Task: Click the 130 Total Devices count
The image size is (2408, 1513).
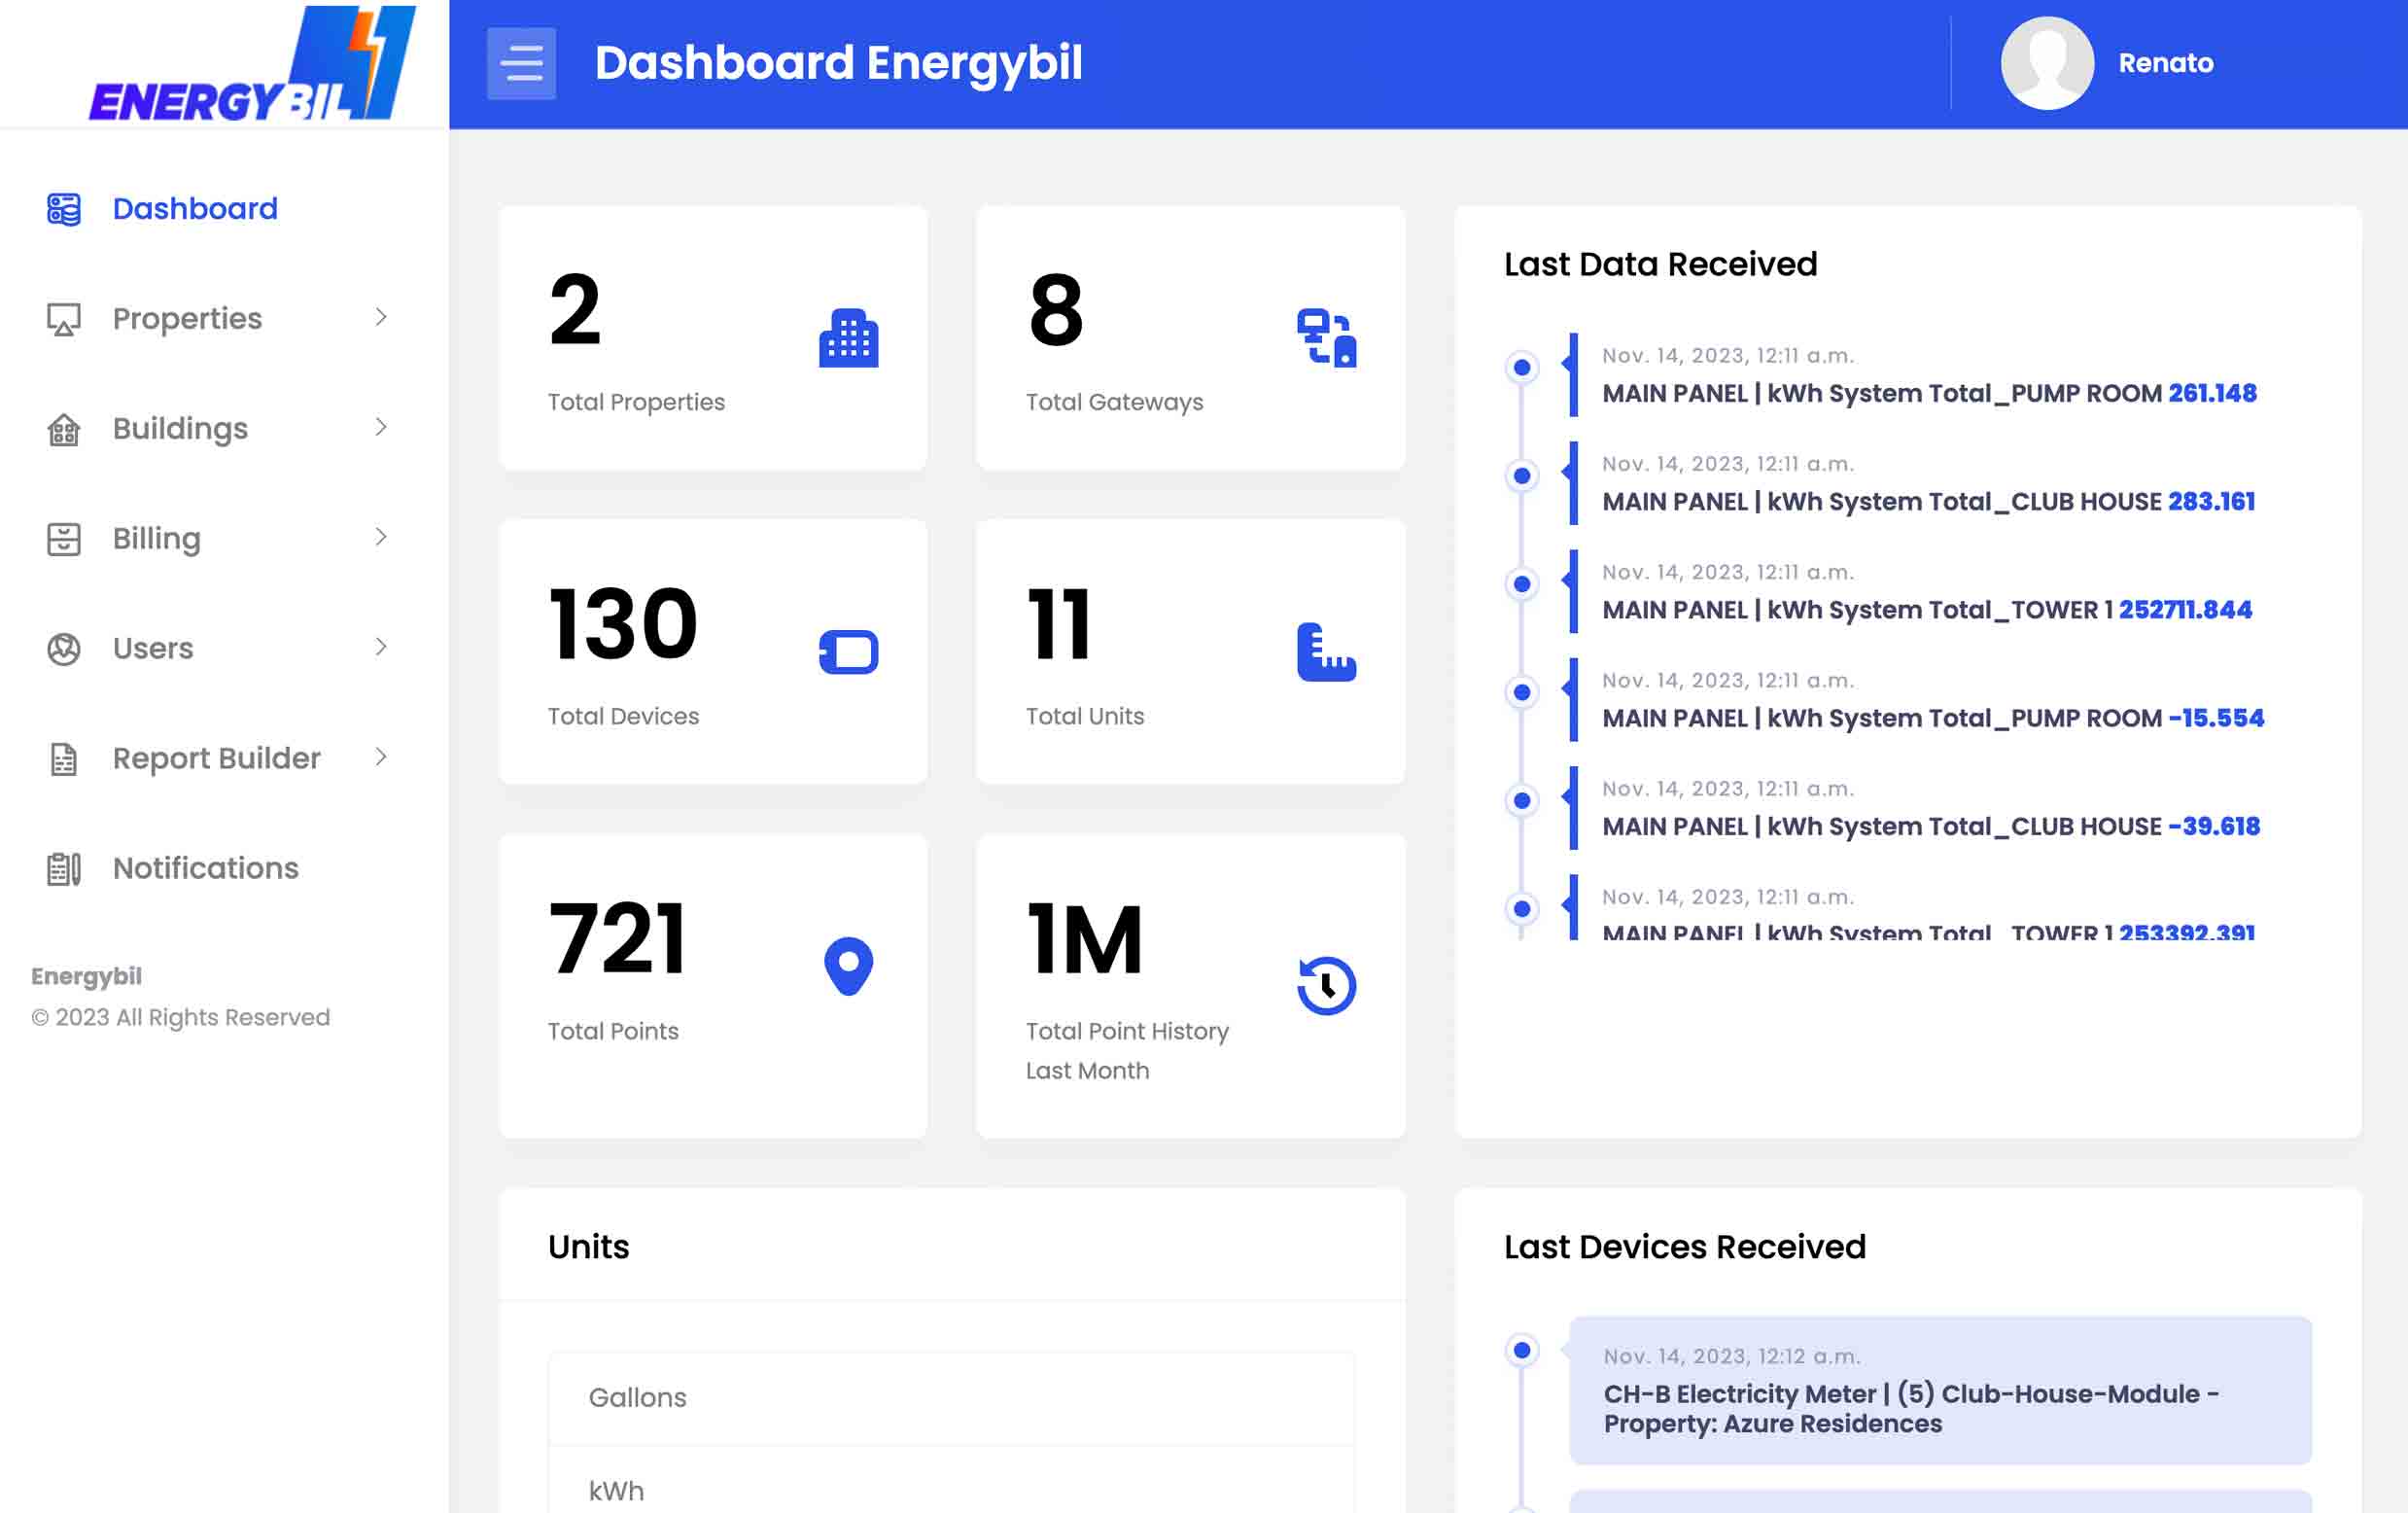Action: pyautogui.click(x=622, y=625)
